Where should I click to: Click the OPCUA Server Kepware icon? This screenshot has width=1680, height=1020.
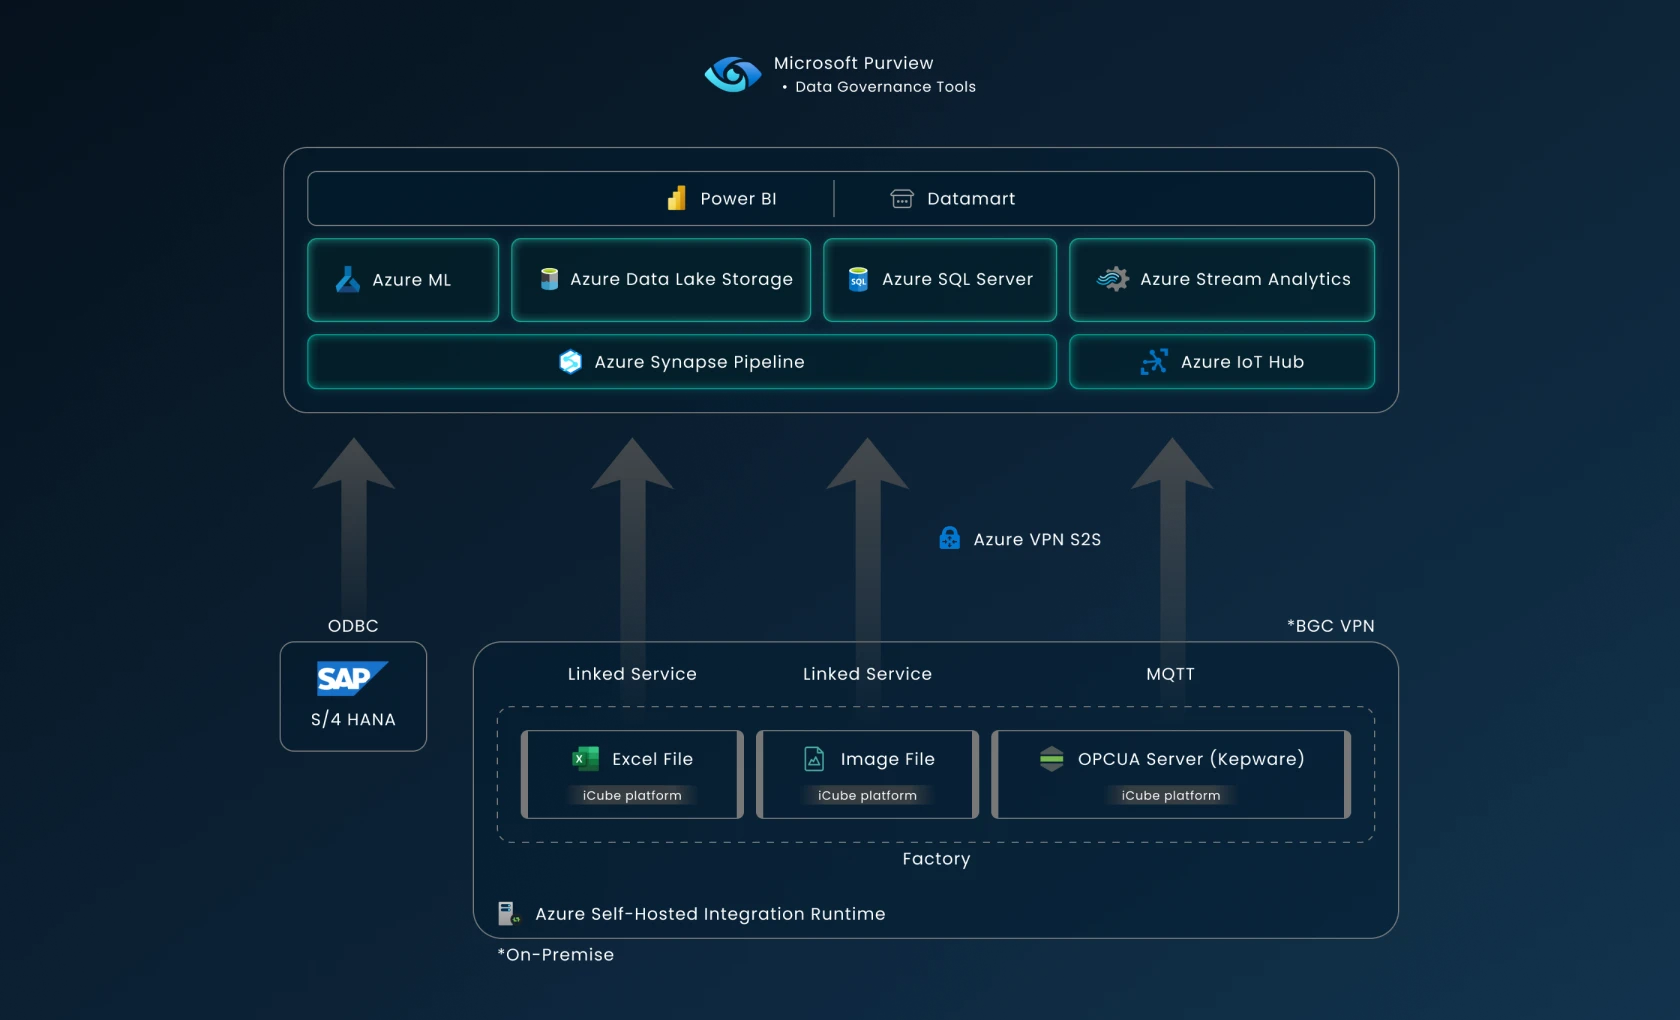tap(1051, 759)
